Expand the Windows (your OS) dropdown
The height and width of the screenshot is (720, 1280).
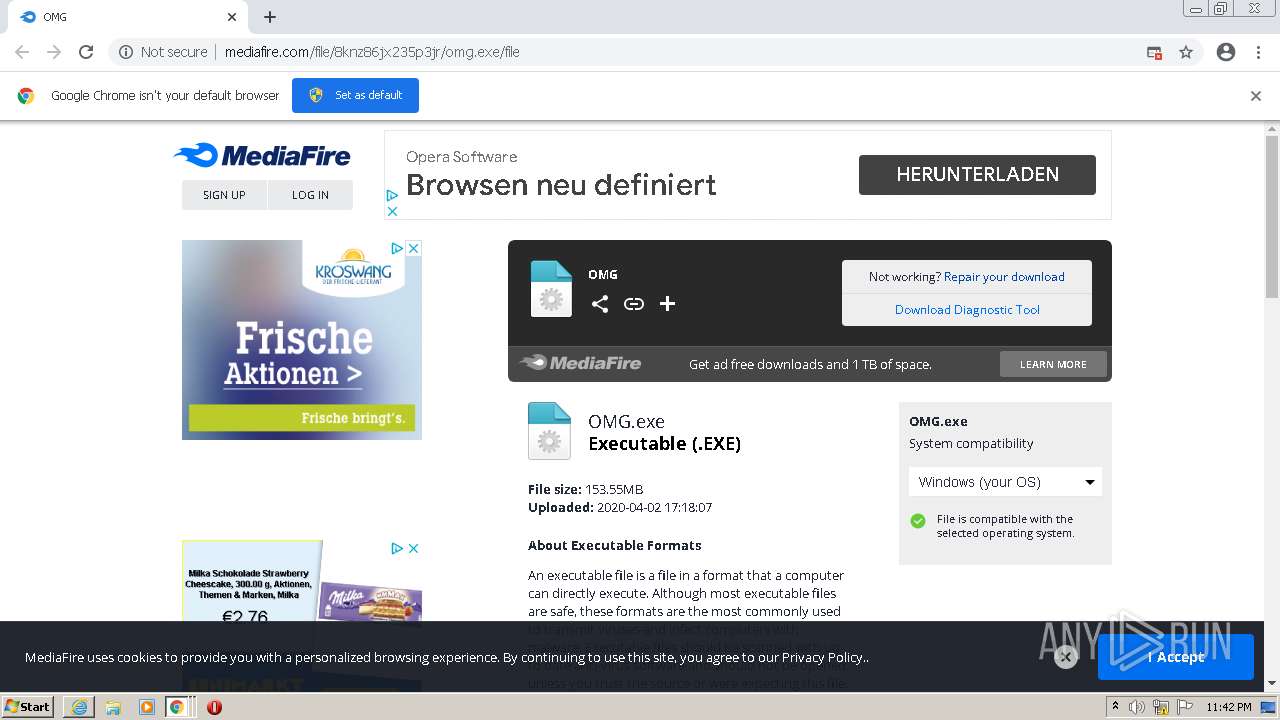point(1005,482)
